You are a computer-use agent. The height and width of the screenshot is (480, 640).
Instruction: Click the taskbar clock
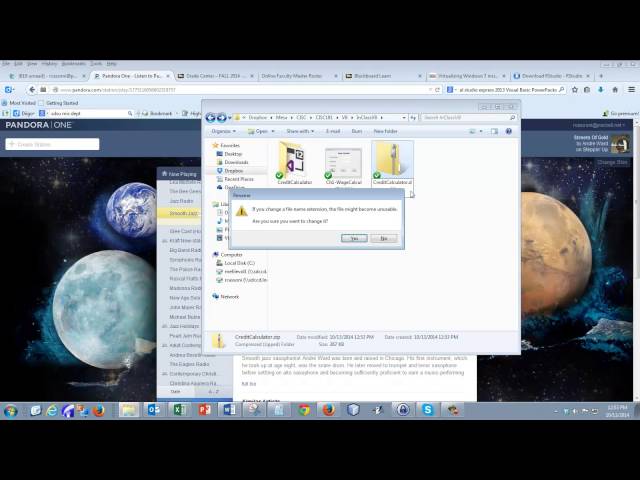617,411
